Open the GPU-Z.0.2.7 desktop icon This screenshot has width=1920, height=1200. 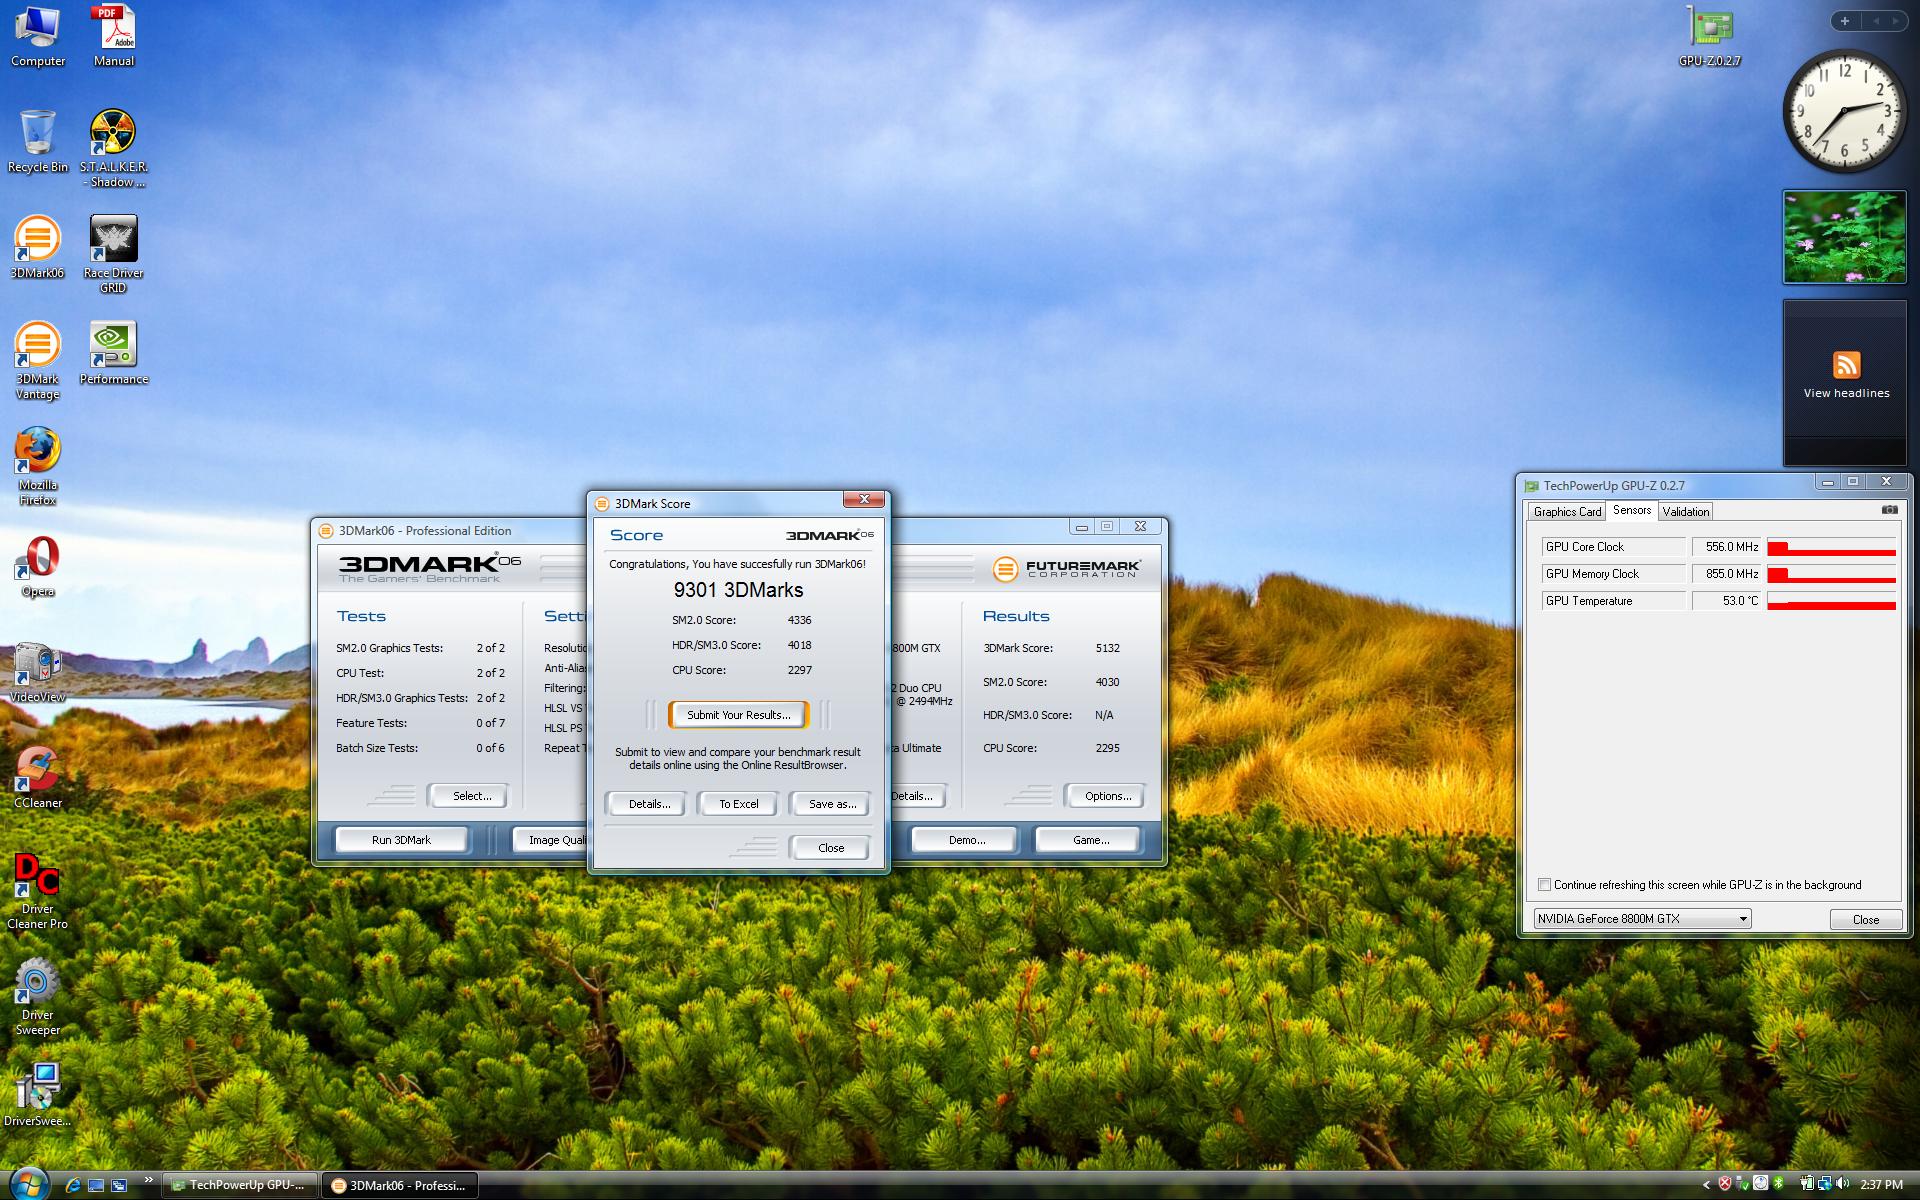[x=1709, y=37]
